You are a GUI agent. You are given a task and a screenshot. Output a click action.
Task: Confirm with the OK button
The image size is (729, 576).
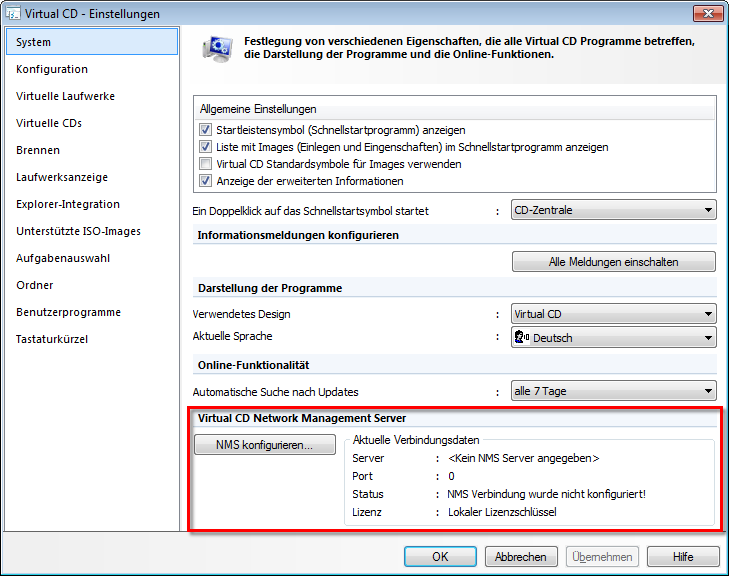440,556
